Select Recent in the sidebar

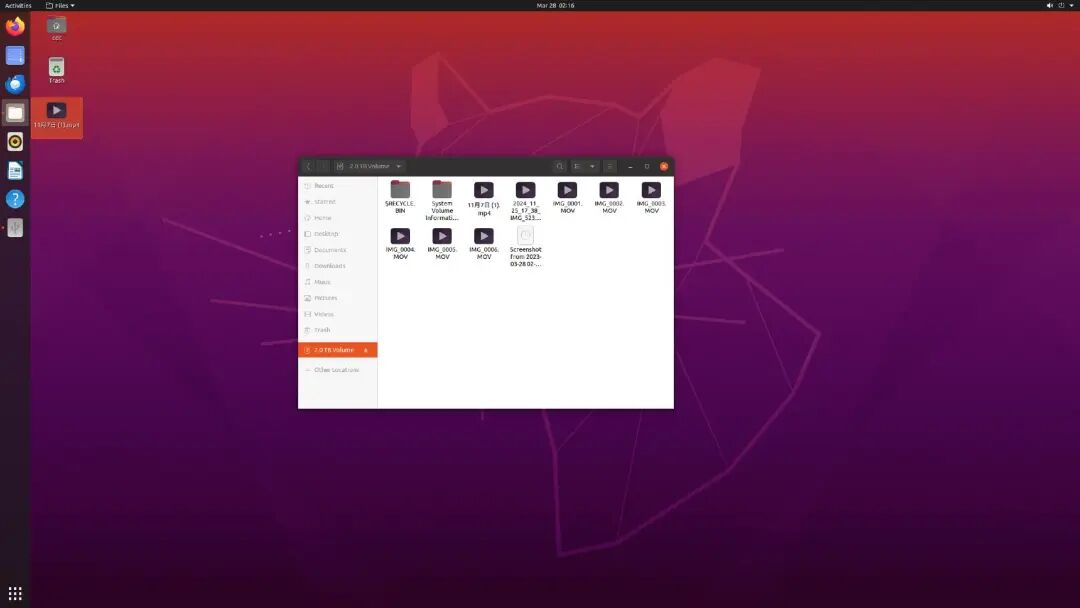(x=324, y=186)
